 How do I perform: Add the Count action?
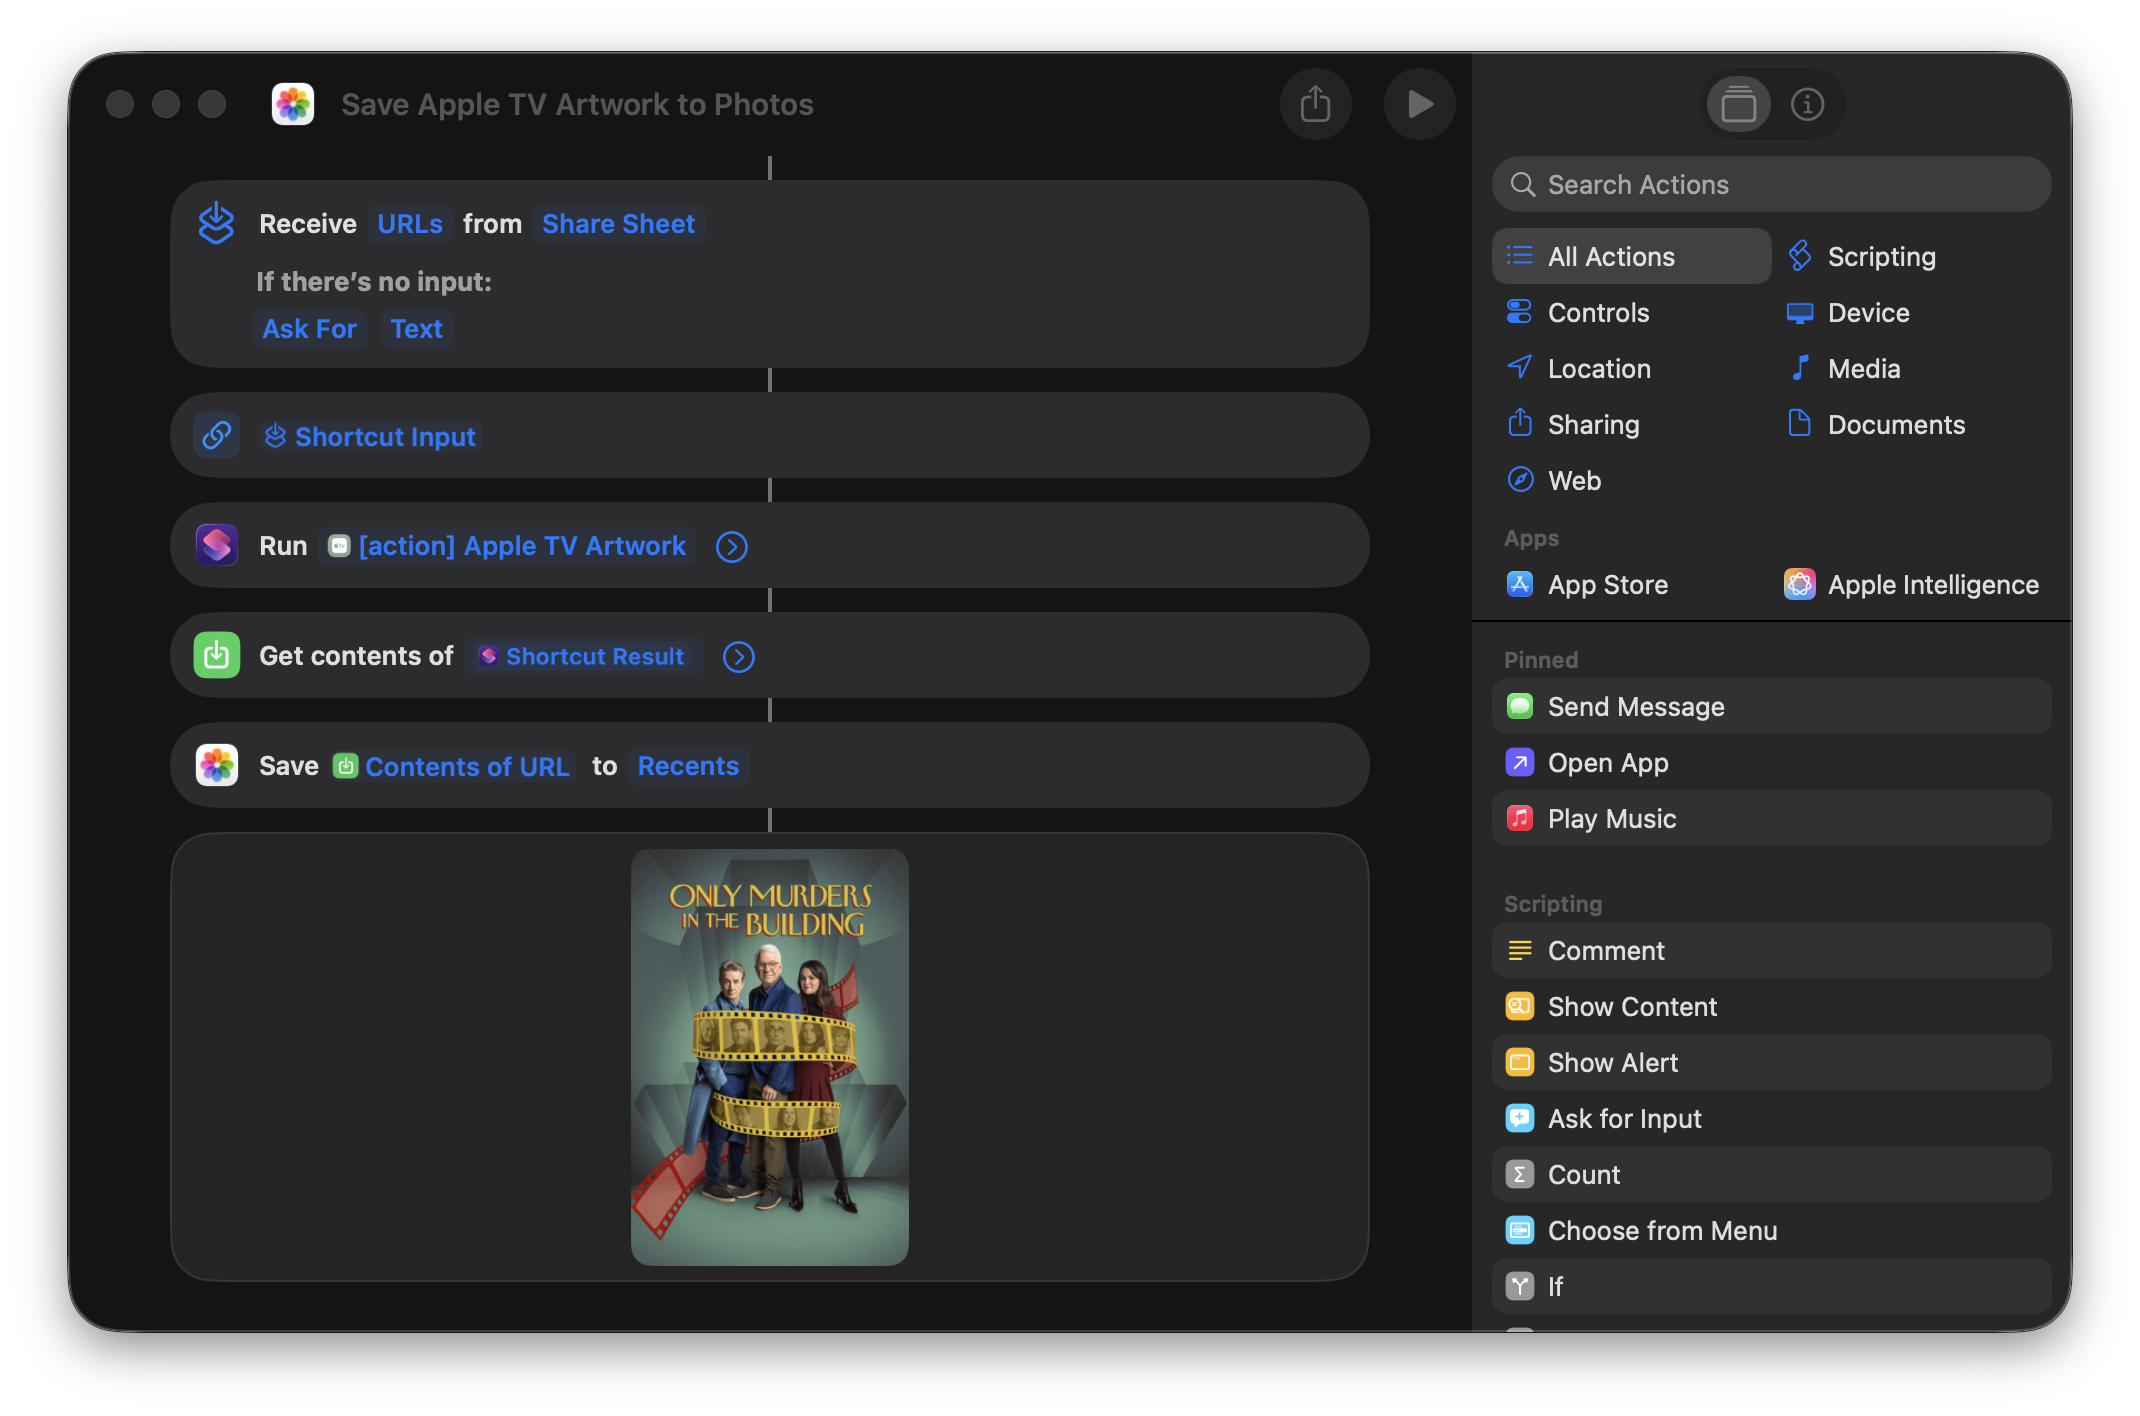(1771, 1174)
